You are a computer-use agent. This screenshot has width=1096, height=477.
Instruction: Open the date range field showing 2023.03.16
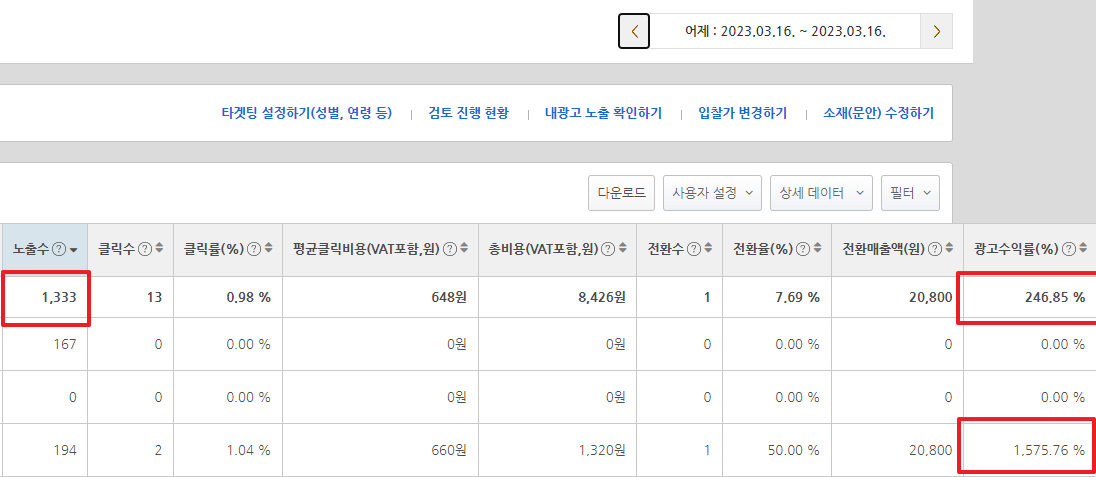[785, 31]
